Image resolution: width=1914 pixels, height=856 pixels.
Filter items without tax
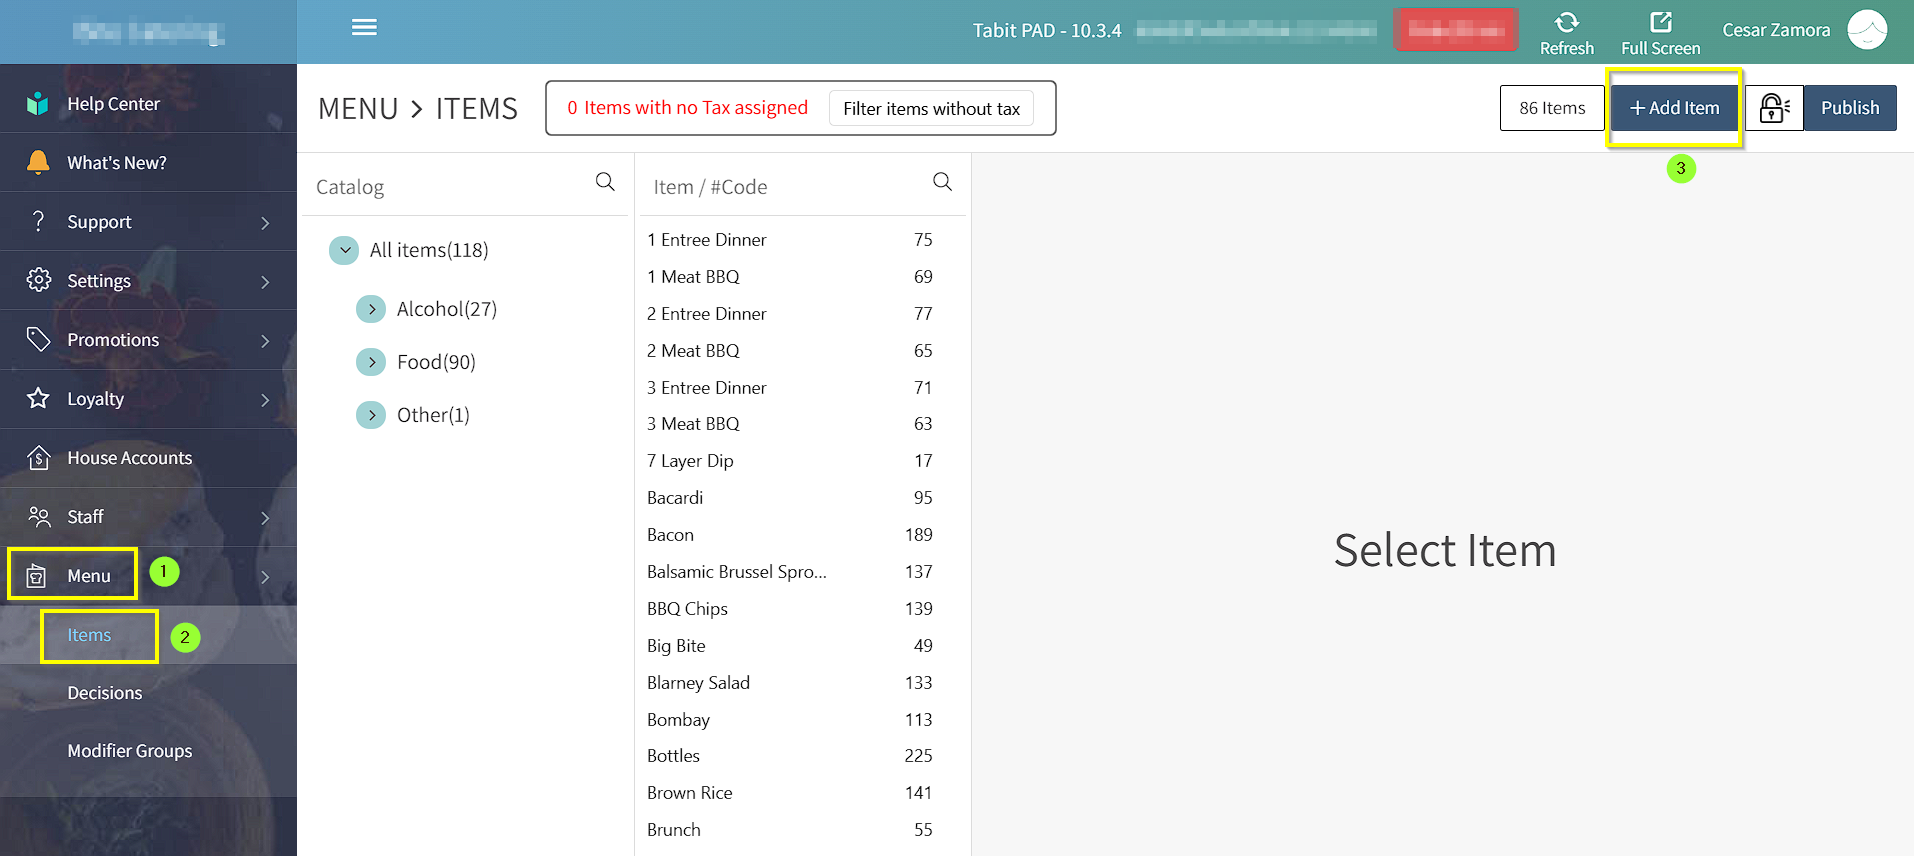click(931, 109)
